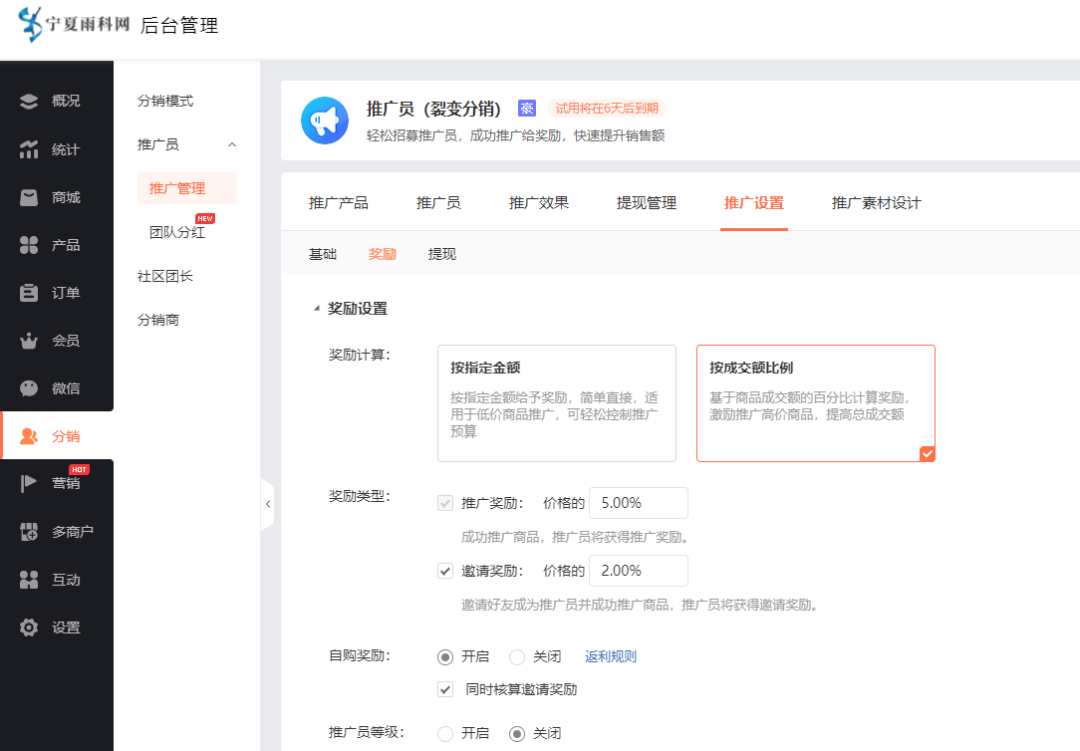The height and width of the screenshot is (751, 1080).
Task: Open the 提现 sub-tab
Action: [442, 254]
